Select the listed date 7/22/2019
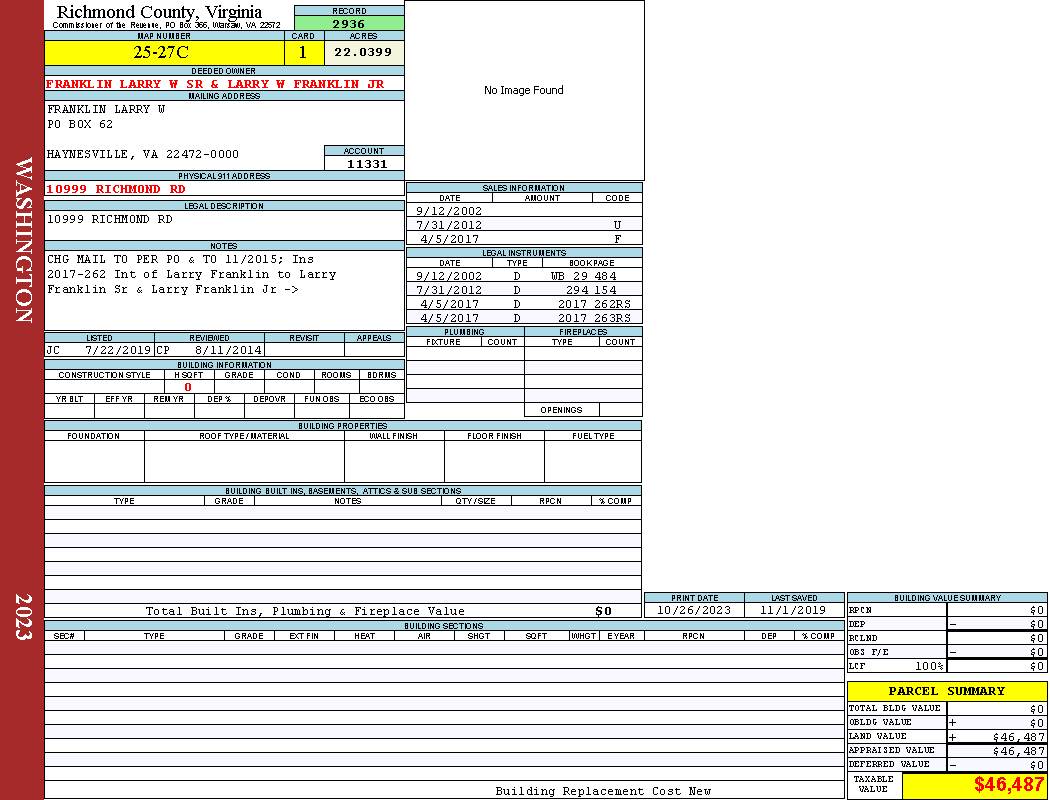Screen dimensions: 1050x800 (117, 350)
